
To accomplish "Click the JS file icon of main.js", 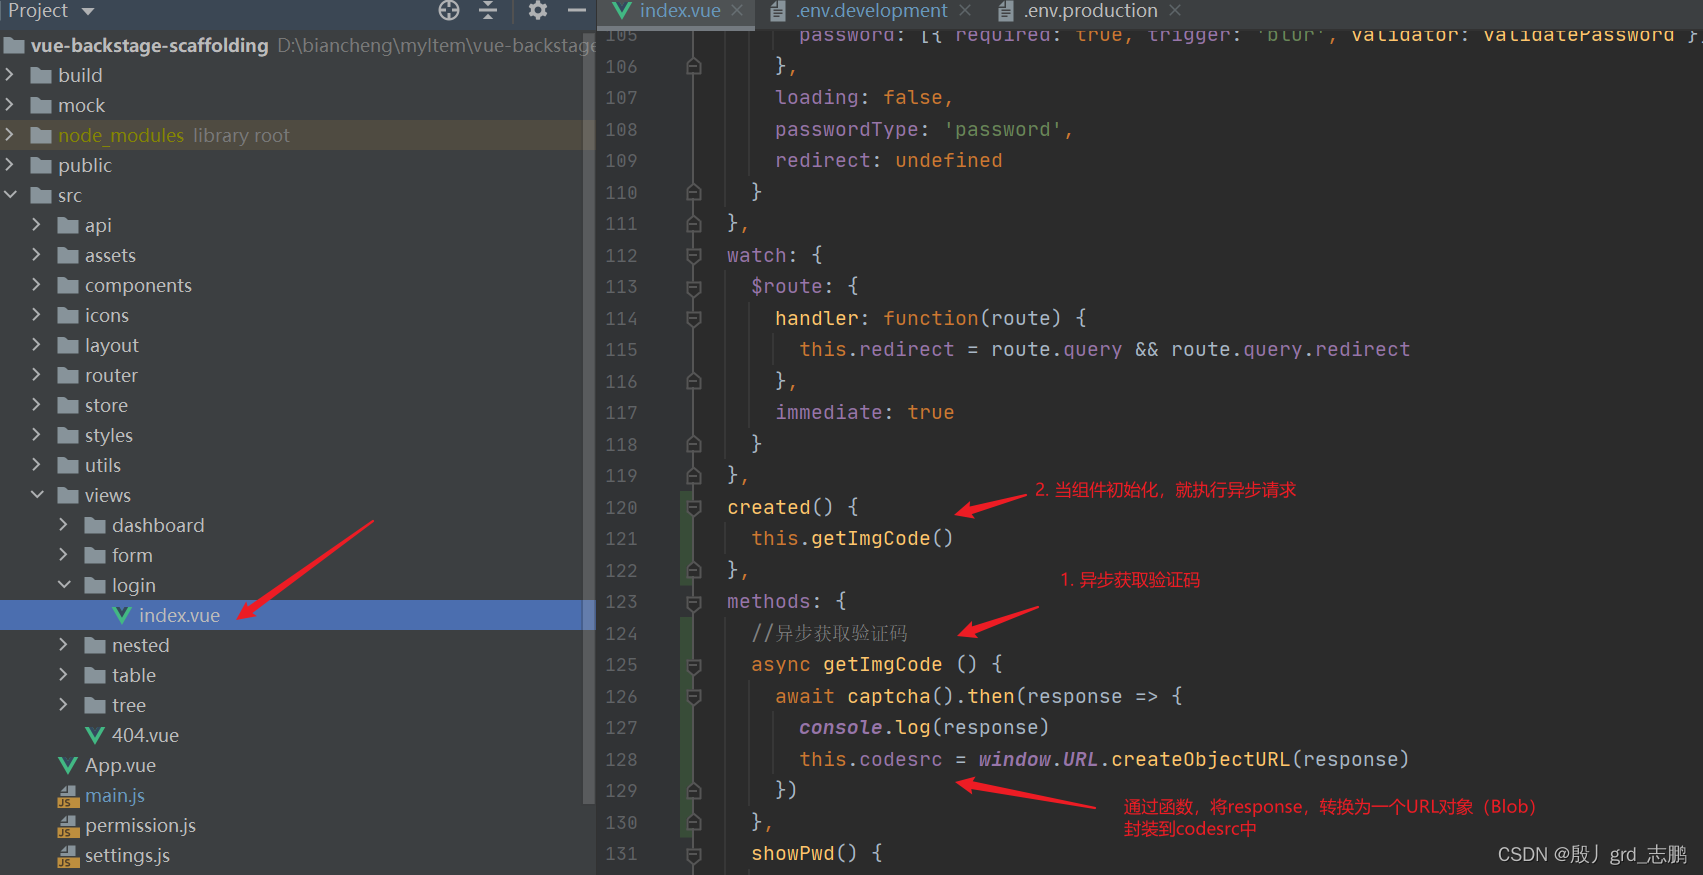I will tap(68, 796).
